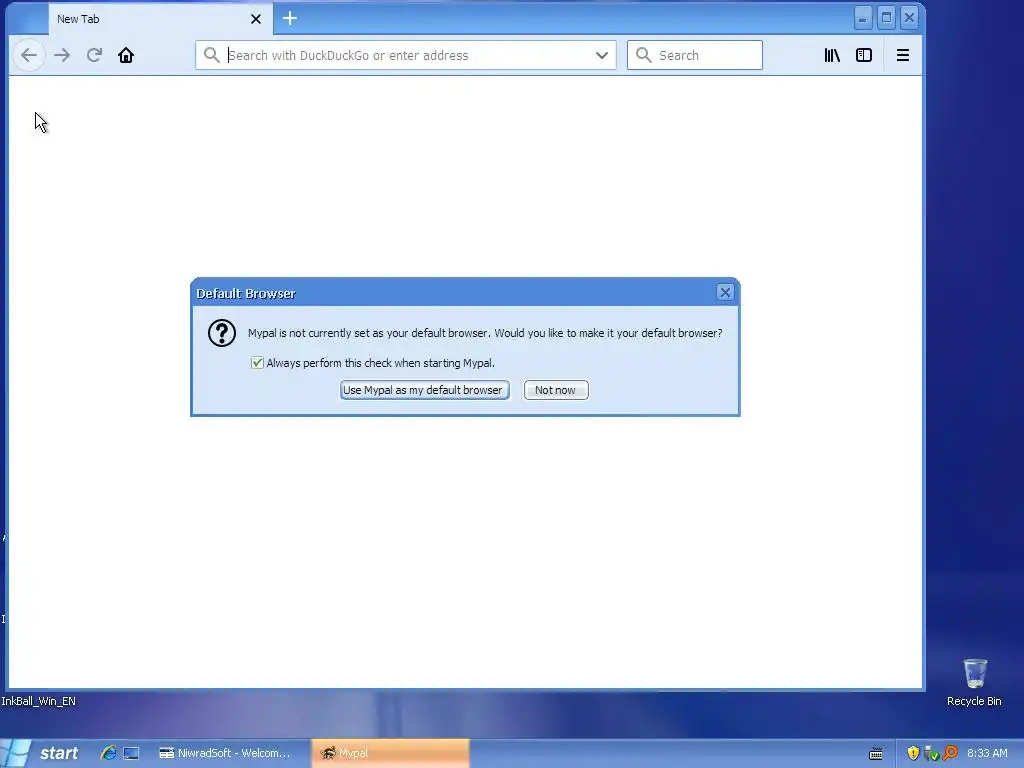1024x768 pixels.
Task: Focus the DuckDuckGo address field
Action: pos(406,56)
